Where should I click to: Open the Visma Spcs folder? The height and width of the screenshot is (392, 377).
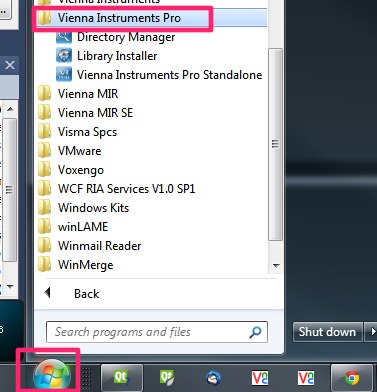[77, 132]
